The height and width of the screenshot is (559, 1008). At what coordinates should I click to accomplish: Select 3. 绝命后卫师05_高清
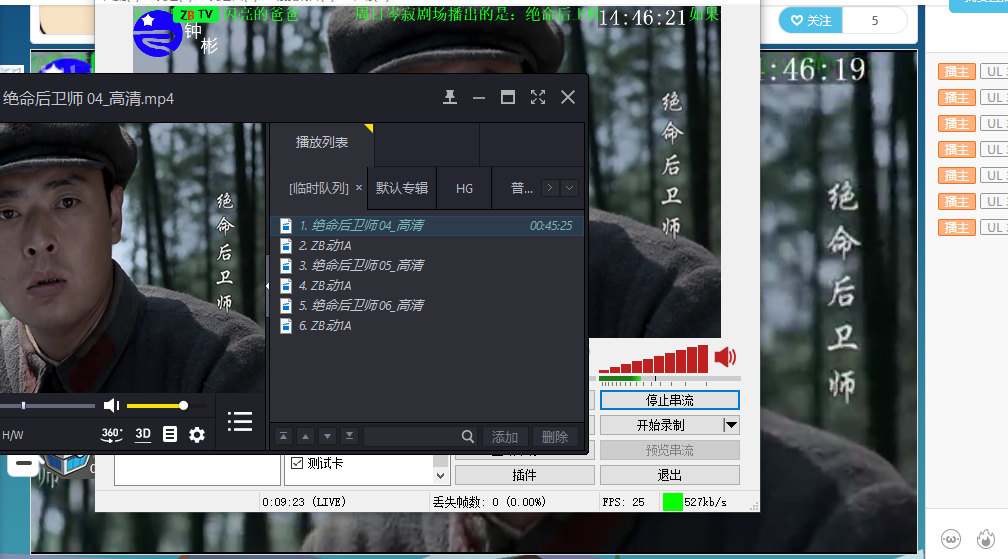coord(427,265)
